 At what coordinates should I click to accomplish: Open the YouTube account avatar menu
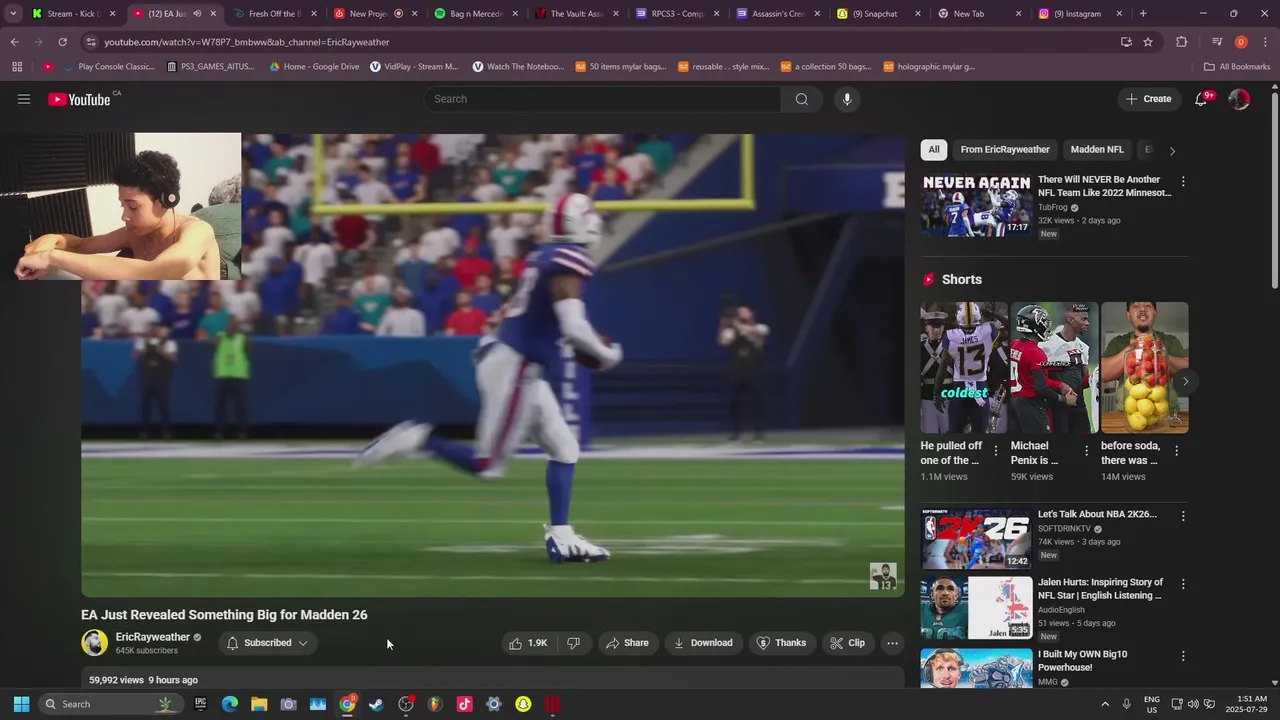click(1239, 99)
